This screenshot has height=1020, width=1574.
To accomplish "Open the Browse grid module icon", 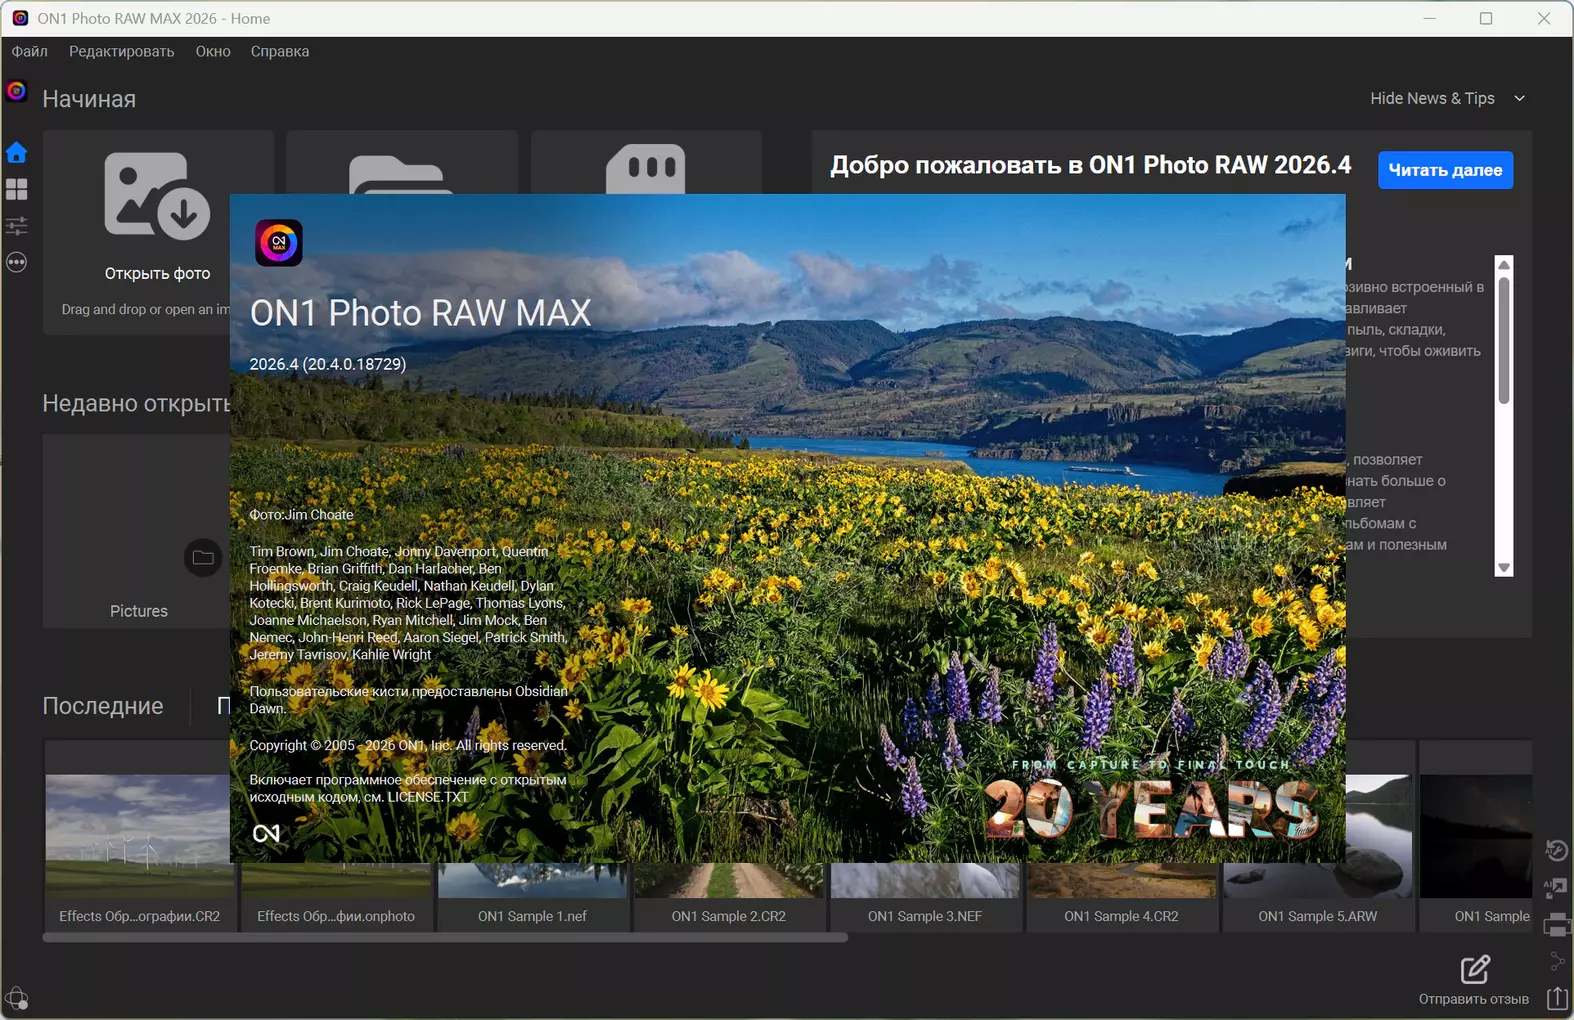I will tap(16, 189).
